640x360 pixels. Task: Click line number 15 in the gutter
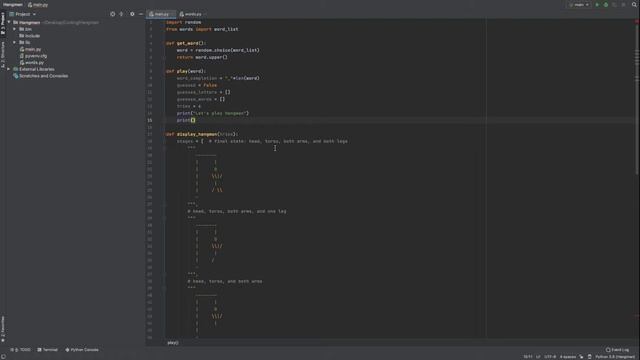point(150,120)
